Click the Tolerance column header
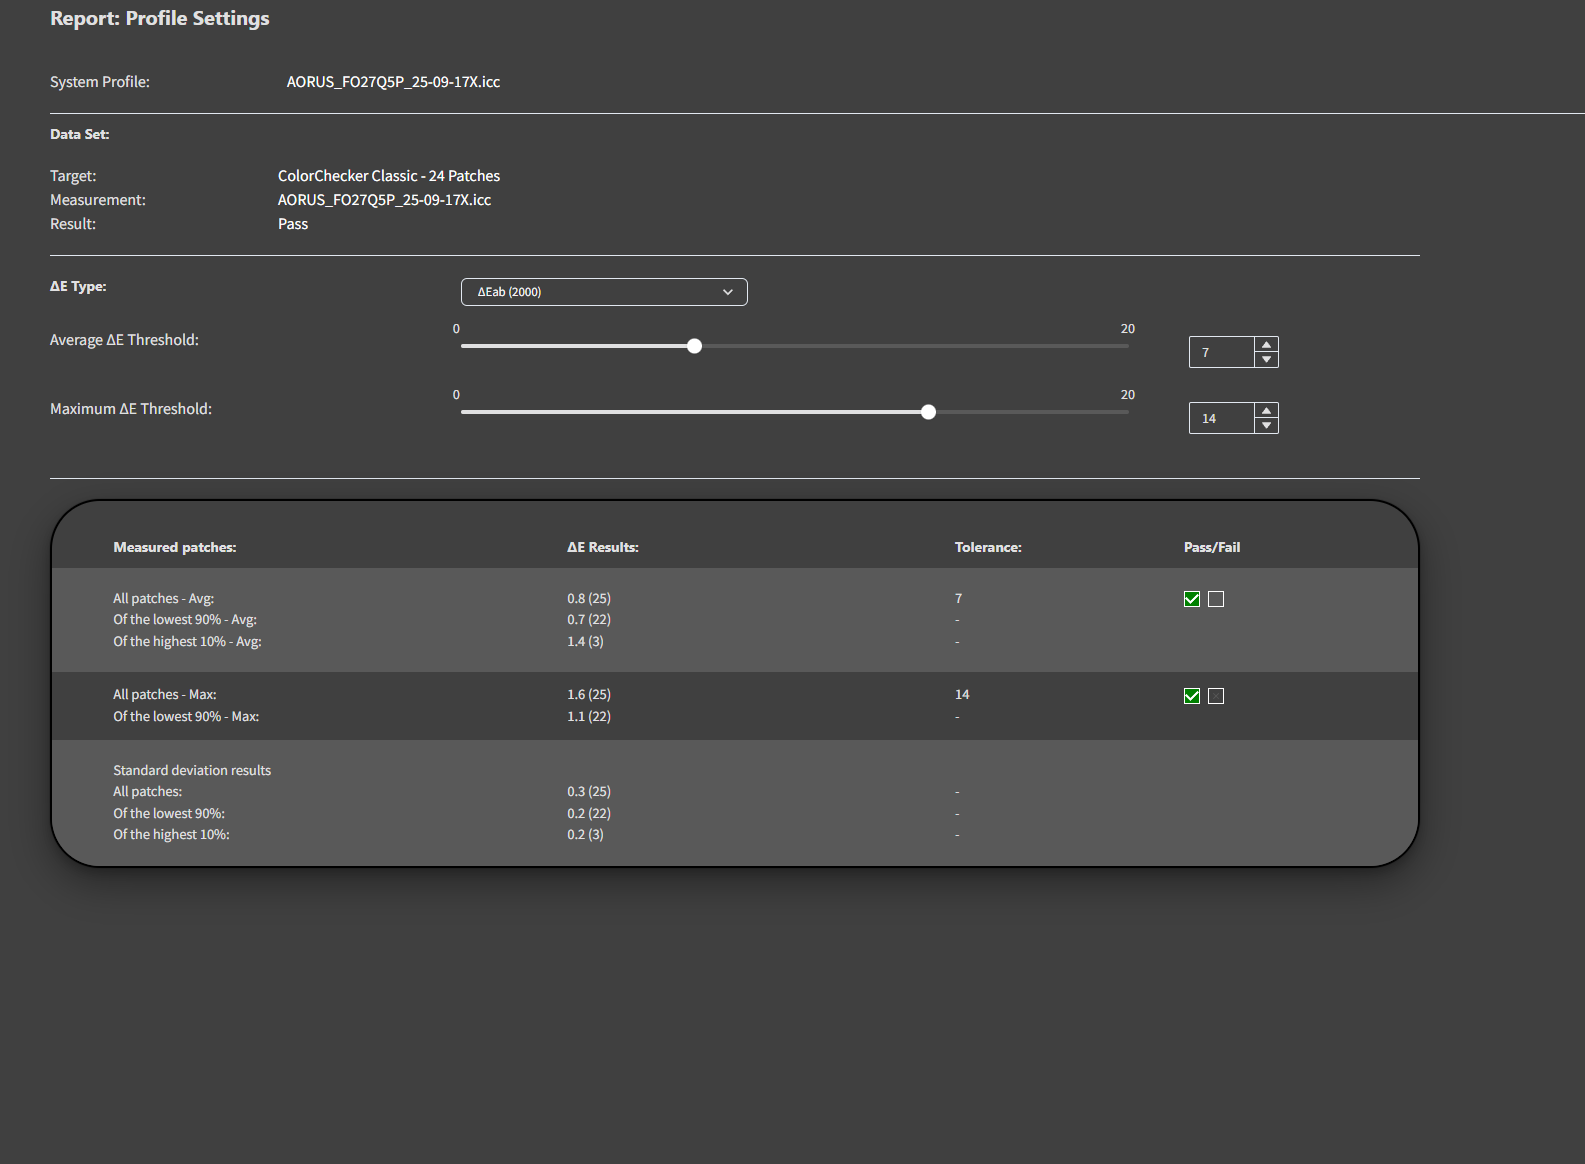The width and height of the screenshot is (1585, 1164). tap(988, 547)
